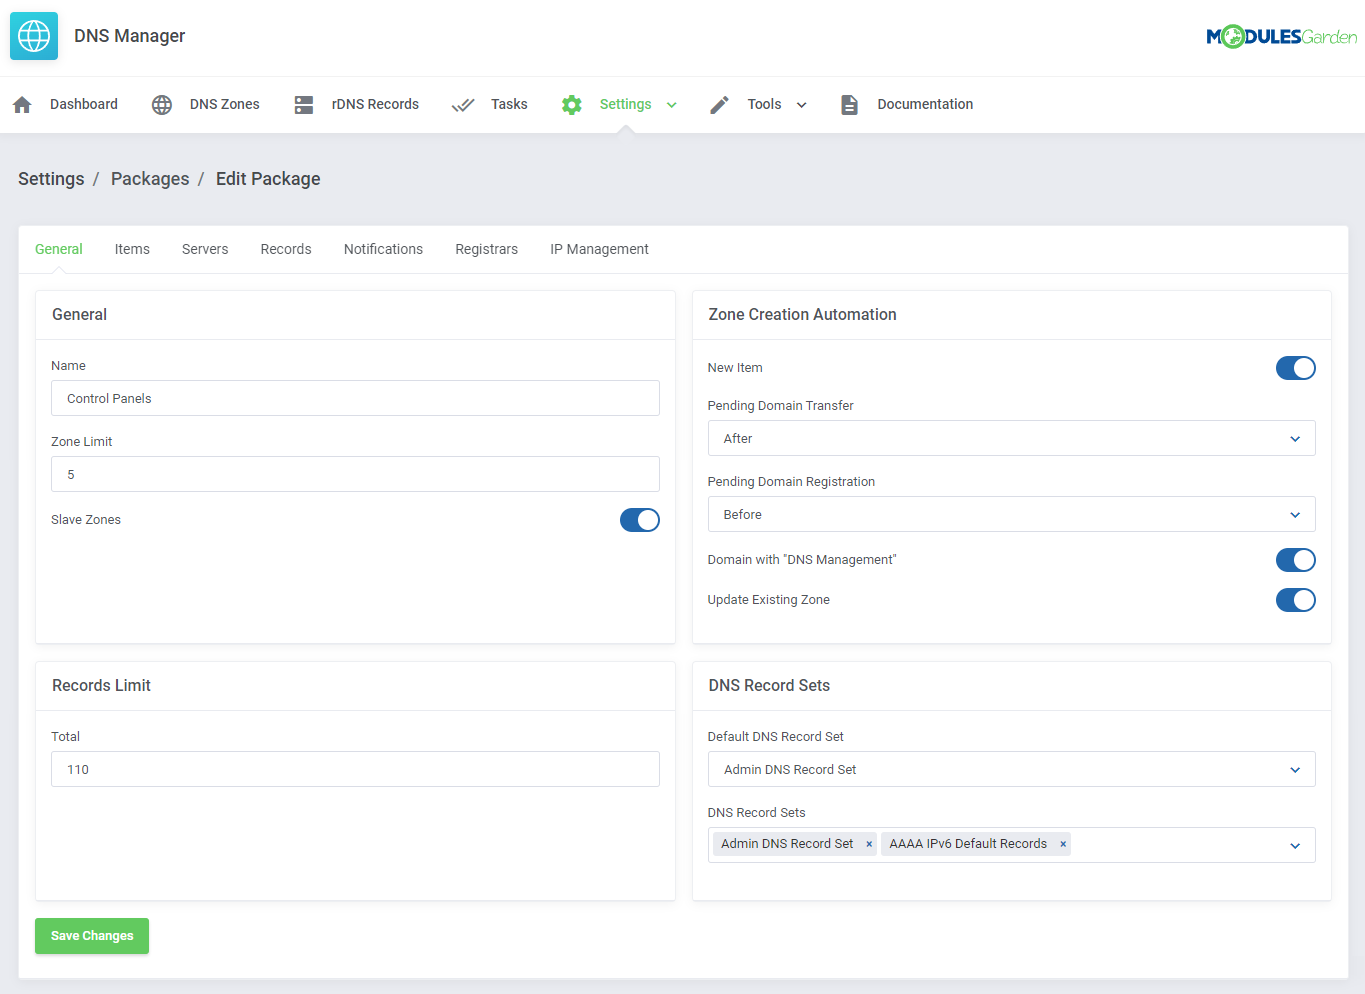Image resolution: width=1365 pixels, height=994 pixels.
Task: Switch to the Notifications tab
Action: pos(383,249)
